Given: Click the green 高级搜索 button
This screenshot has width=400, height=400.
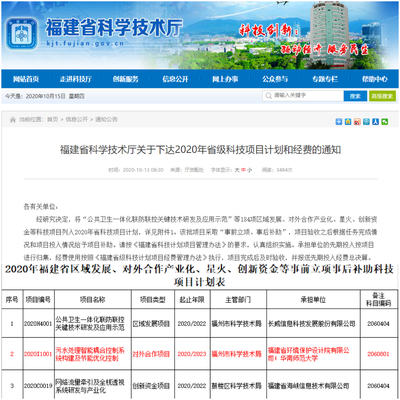Looking at the screenshot, I should (382, 96).
